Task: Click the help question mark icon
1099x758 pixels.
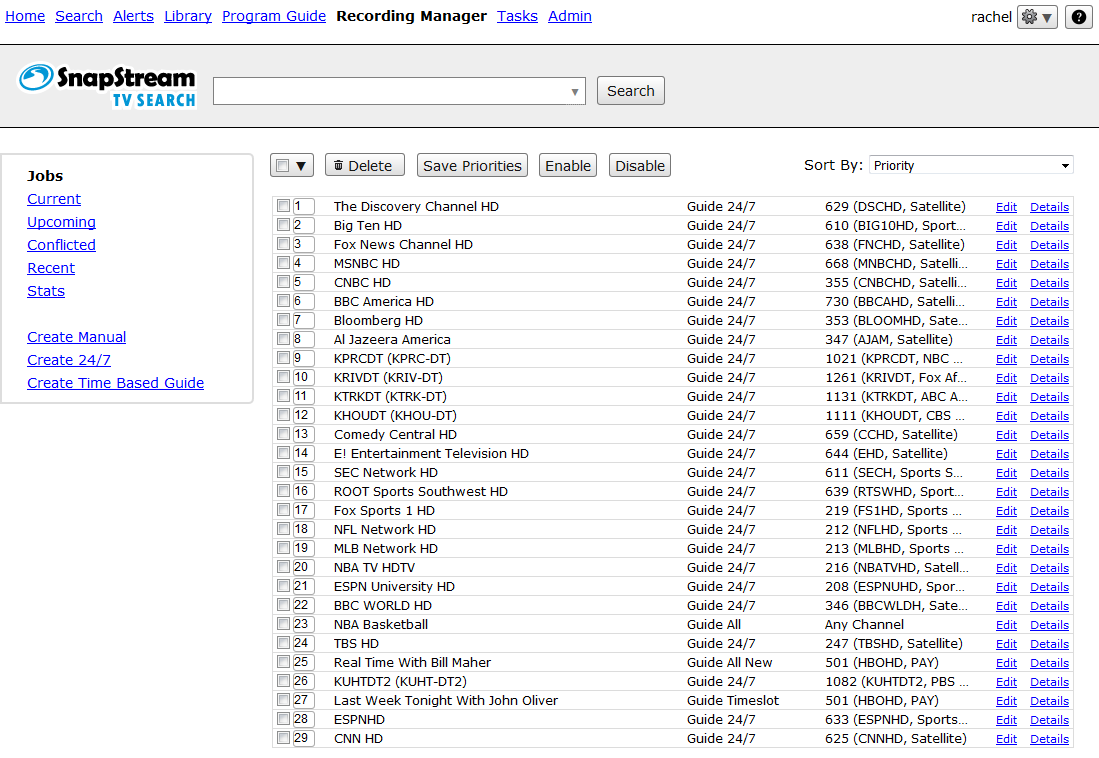Action: pyautogui.click(x=1078, y=17)
